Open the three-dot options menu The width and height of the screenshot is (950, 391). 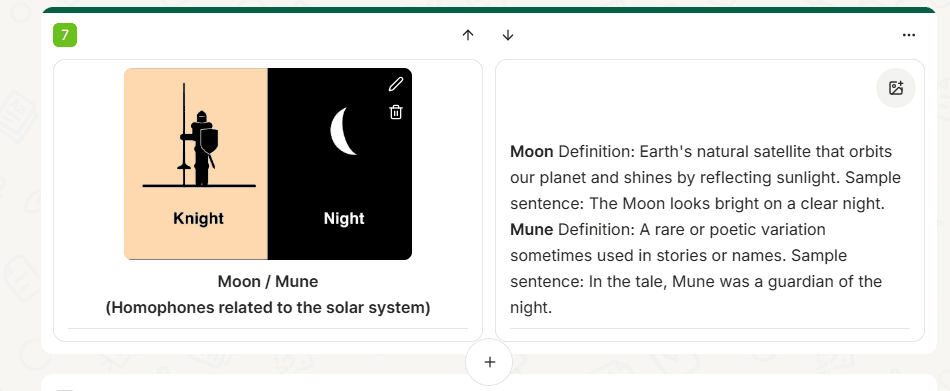tap(908, 35)
